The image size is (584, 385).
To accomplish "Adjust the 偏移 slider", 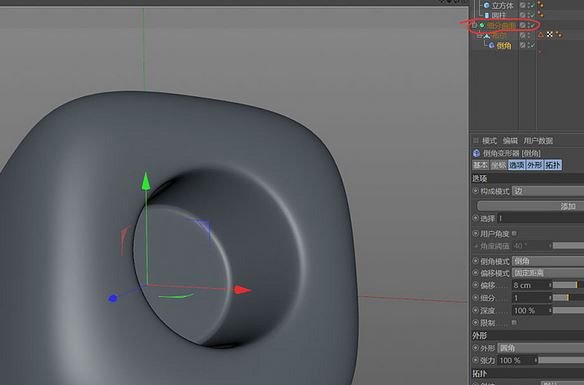I will [568, 285].
